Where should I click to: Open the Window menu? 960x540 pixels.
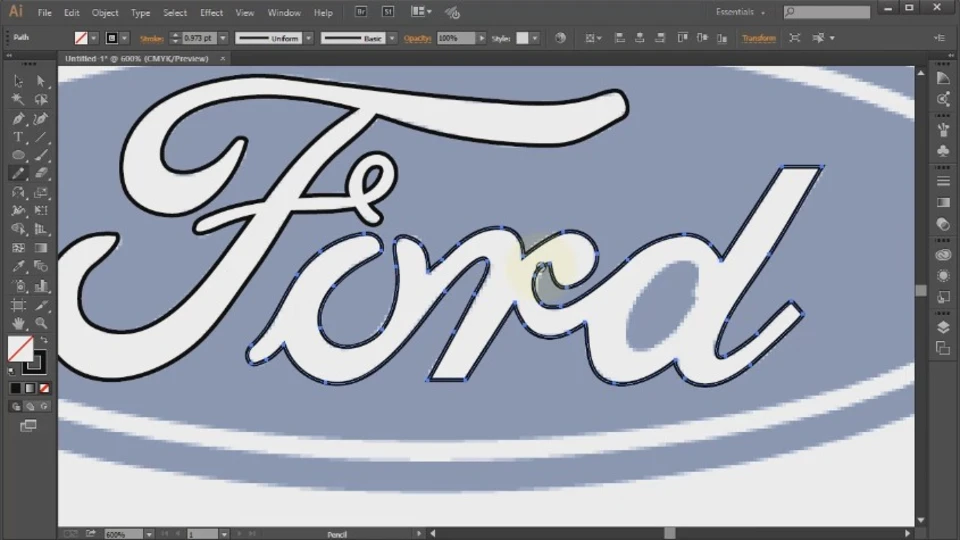coord(284,12)
